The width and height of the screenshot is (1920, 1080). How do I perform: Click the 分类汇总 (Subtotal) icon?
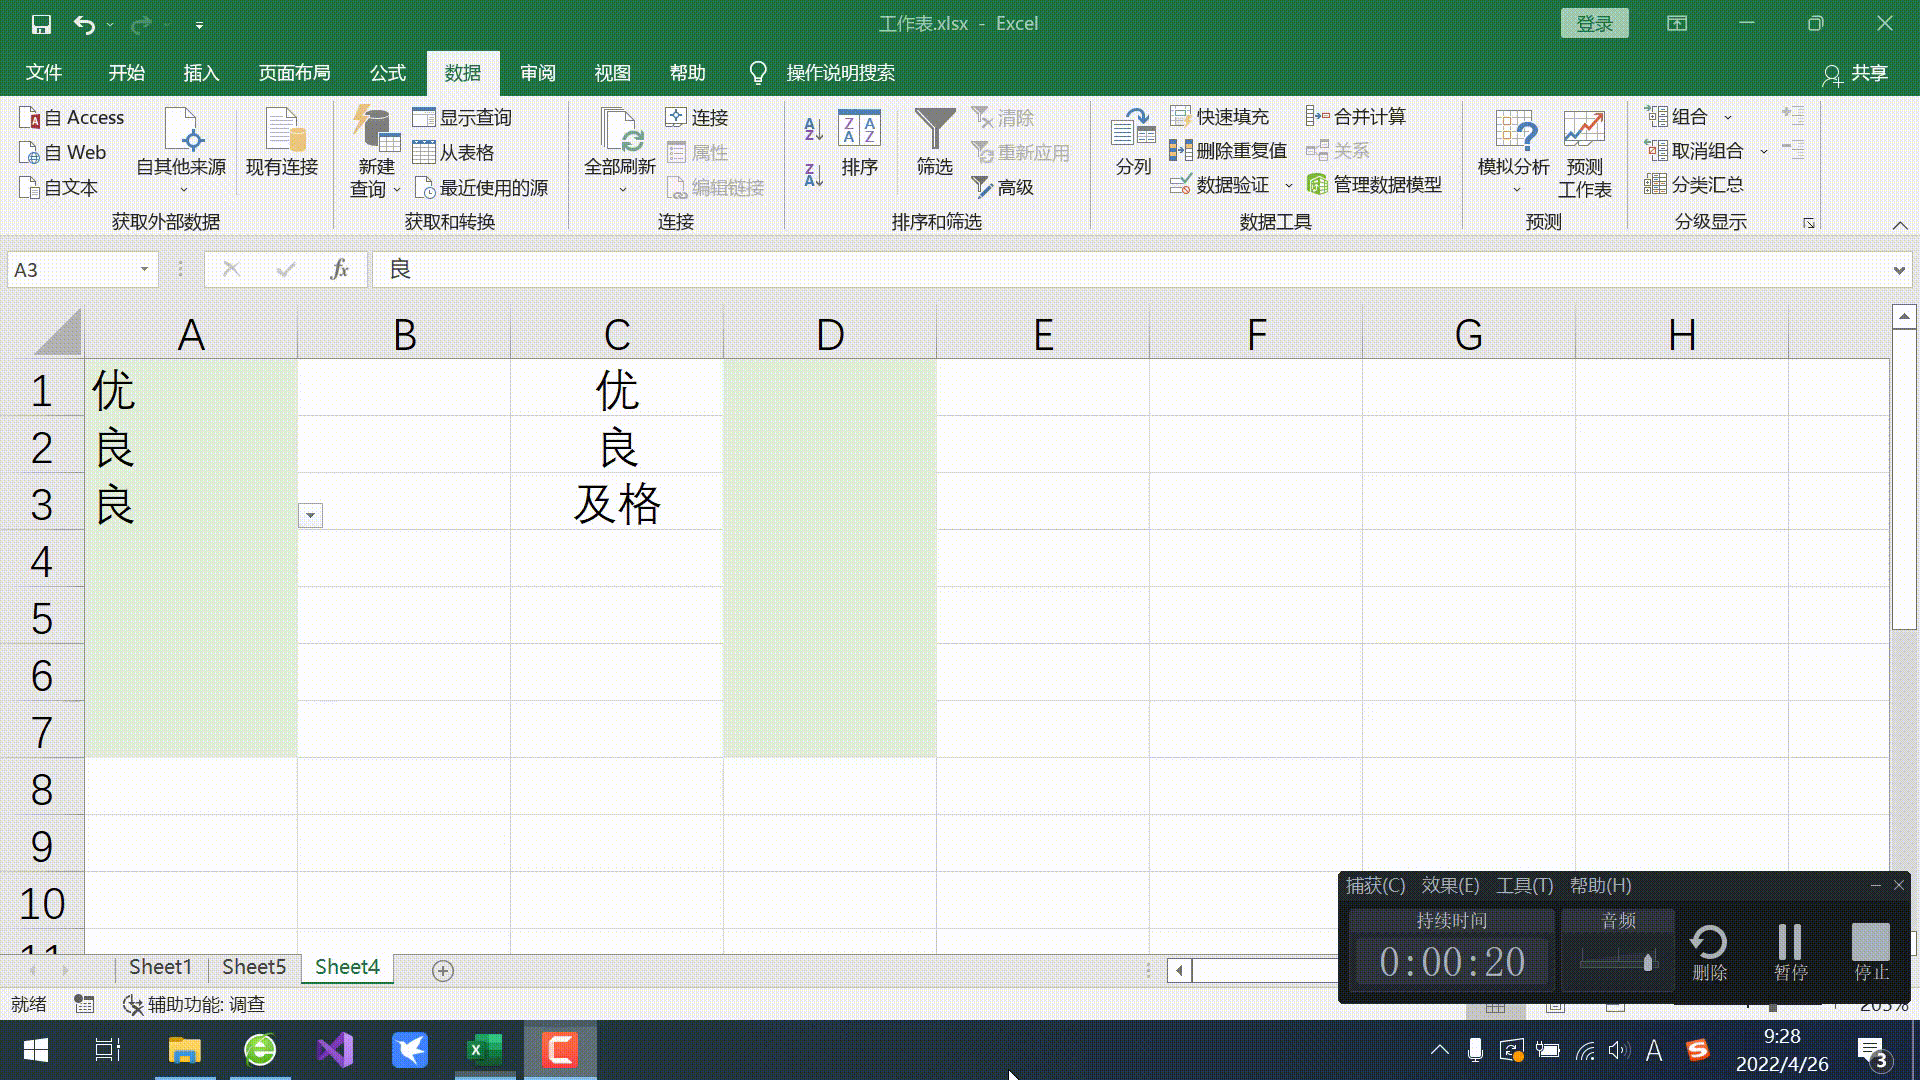pos(1698,184)
